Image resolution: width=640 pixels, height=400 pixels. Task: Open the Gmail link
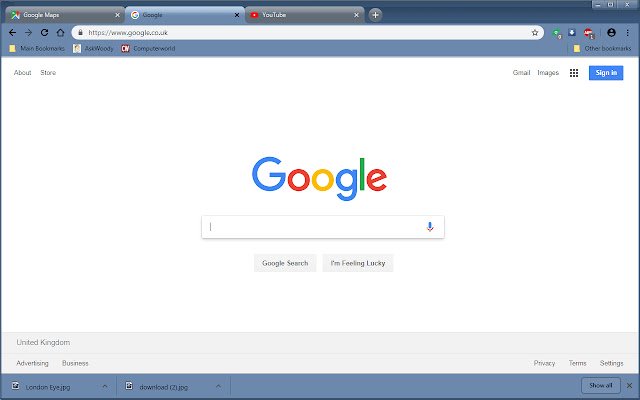pos(521,73)
